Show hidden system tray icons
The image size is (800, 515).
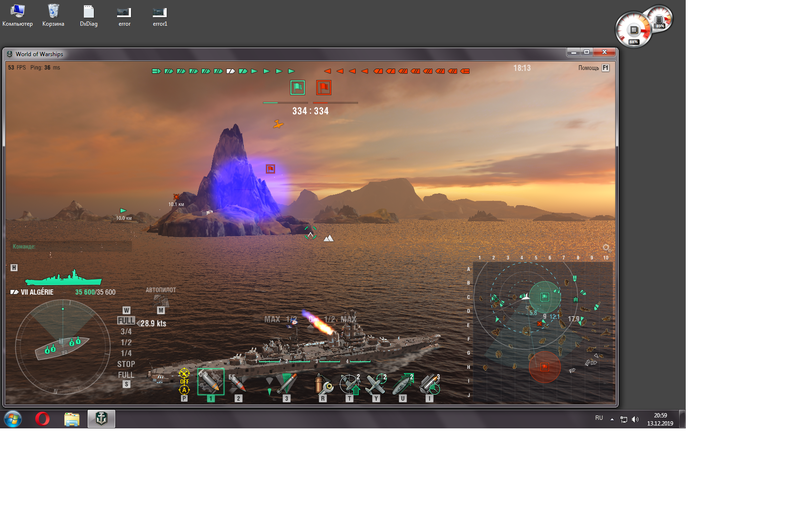coord(612,418)
